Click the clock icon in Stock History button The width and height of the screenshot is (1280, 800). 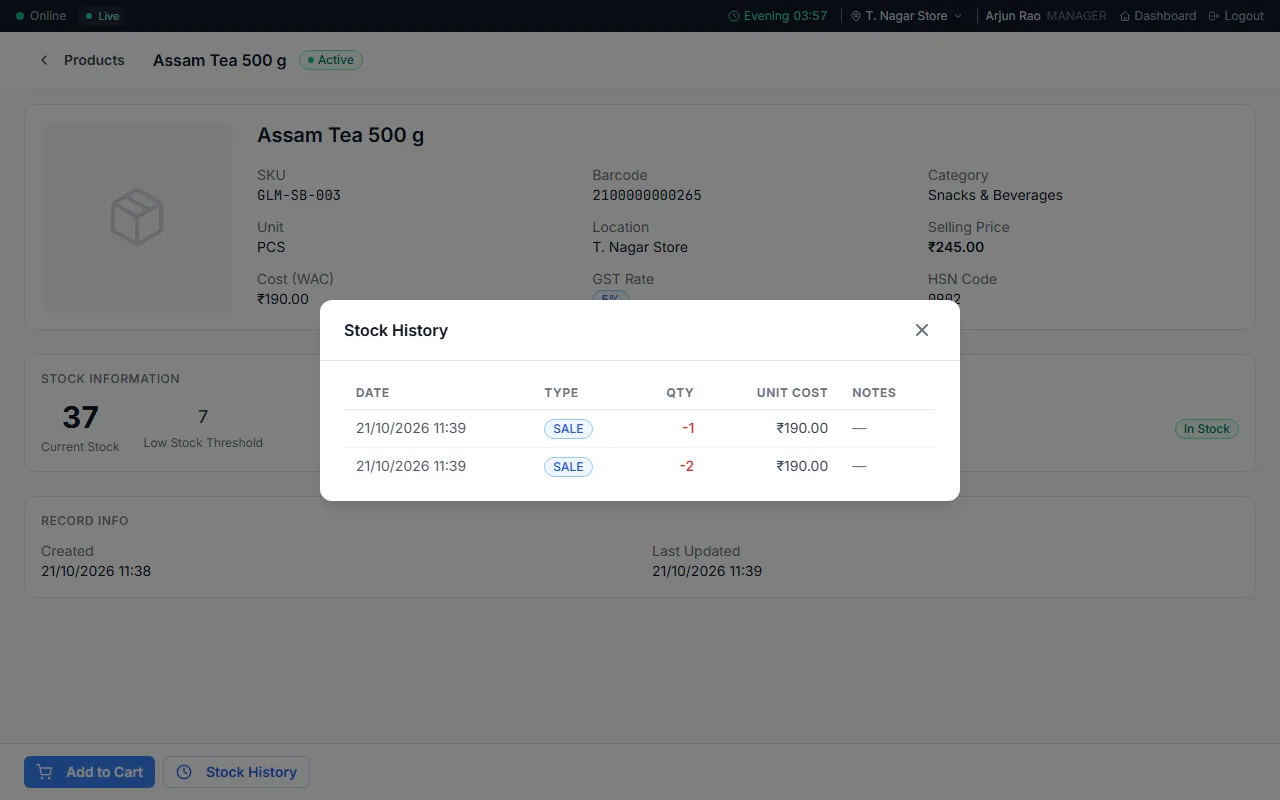coord(184,772)
